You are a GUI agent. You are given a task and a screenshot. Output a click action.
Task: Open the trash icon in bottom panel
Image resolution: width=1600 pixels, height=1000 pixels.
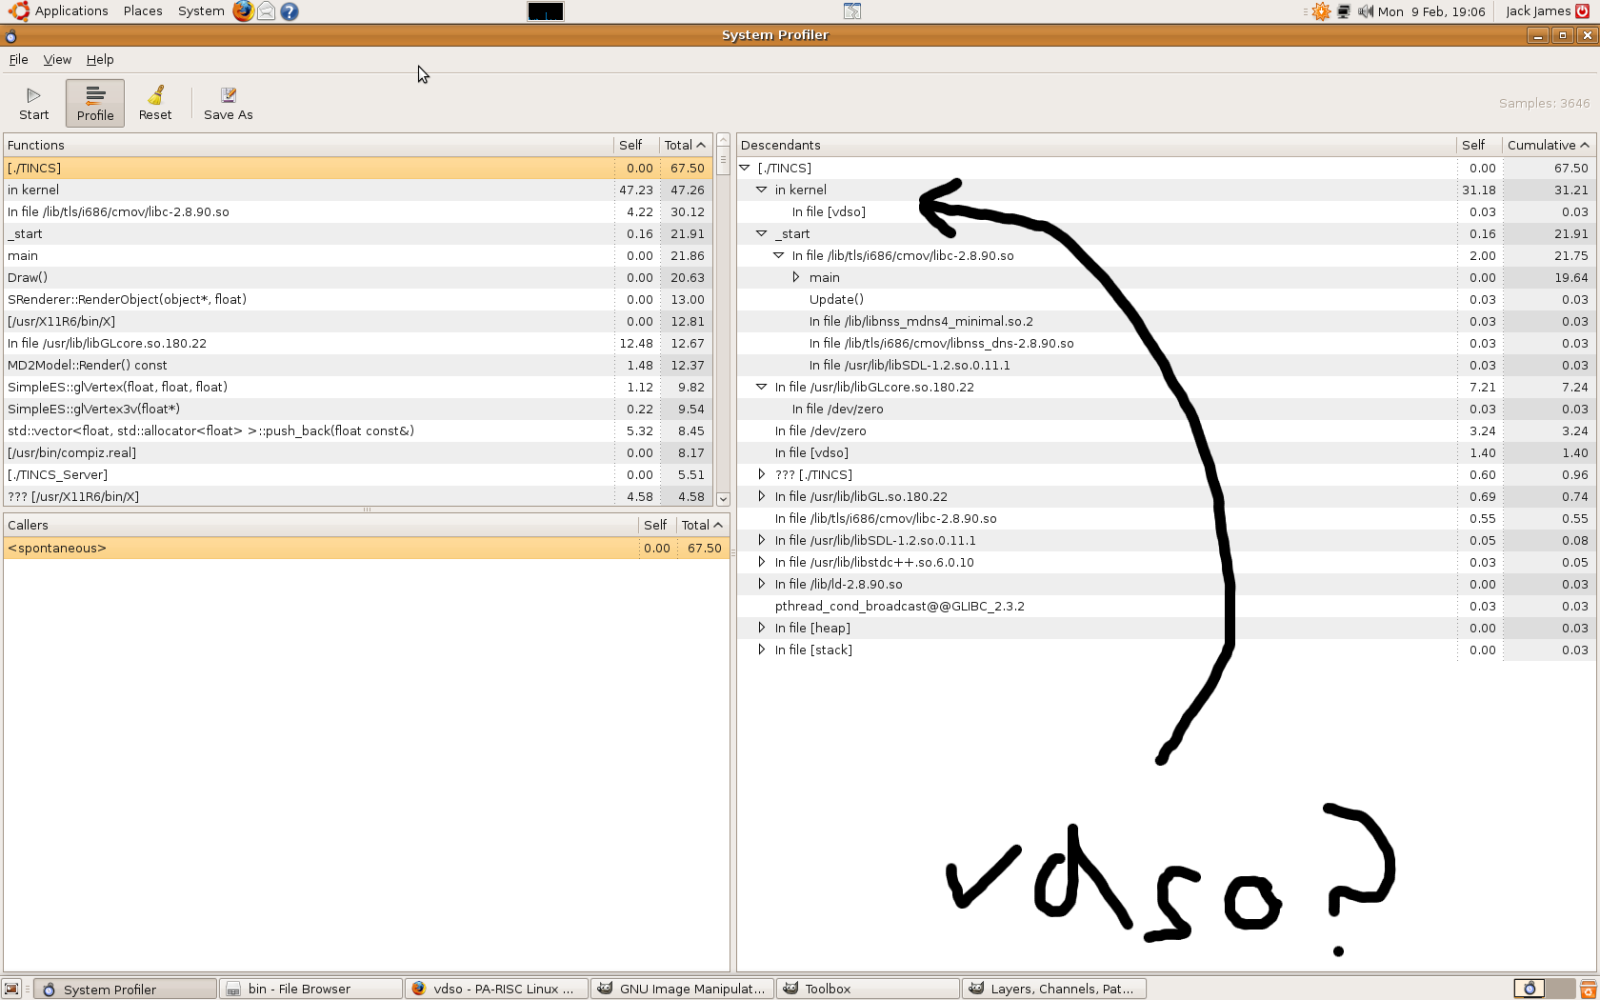(x=1587, y=989)
